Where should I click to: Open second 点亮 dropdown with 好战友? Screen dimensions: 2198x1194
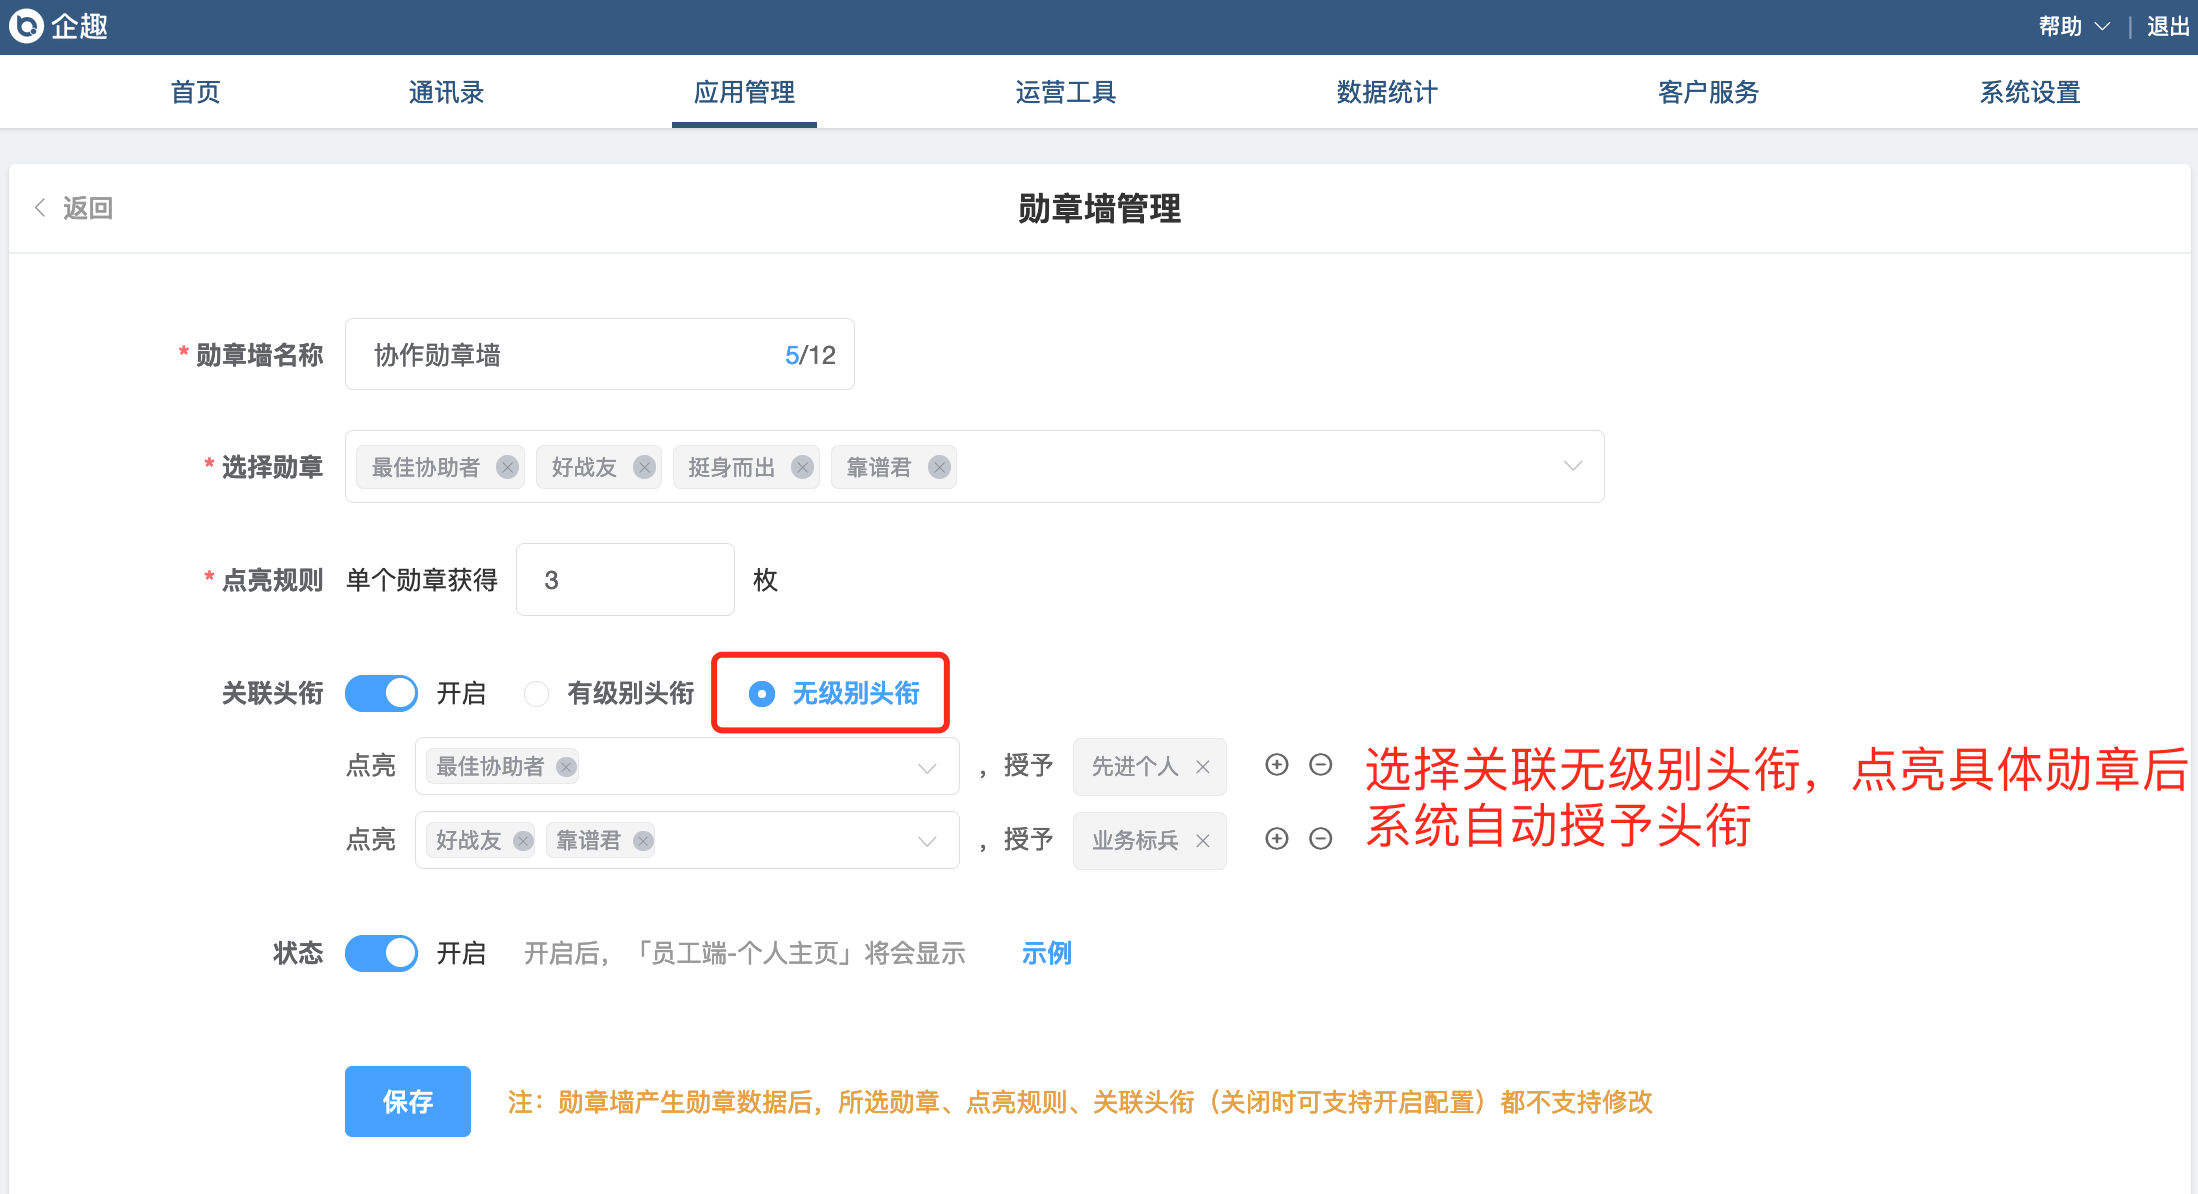point(927,841)
